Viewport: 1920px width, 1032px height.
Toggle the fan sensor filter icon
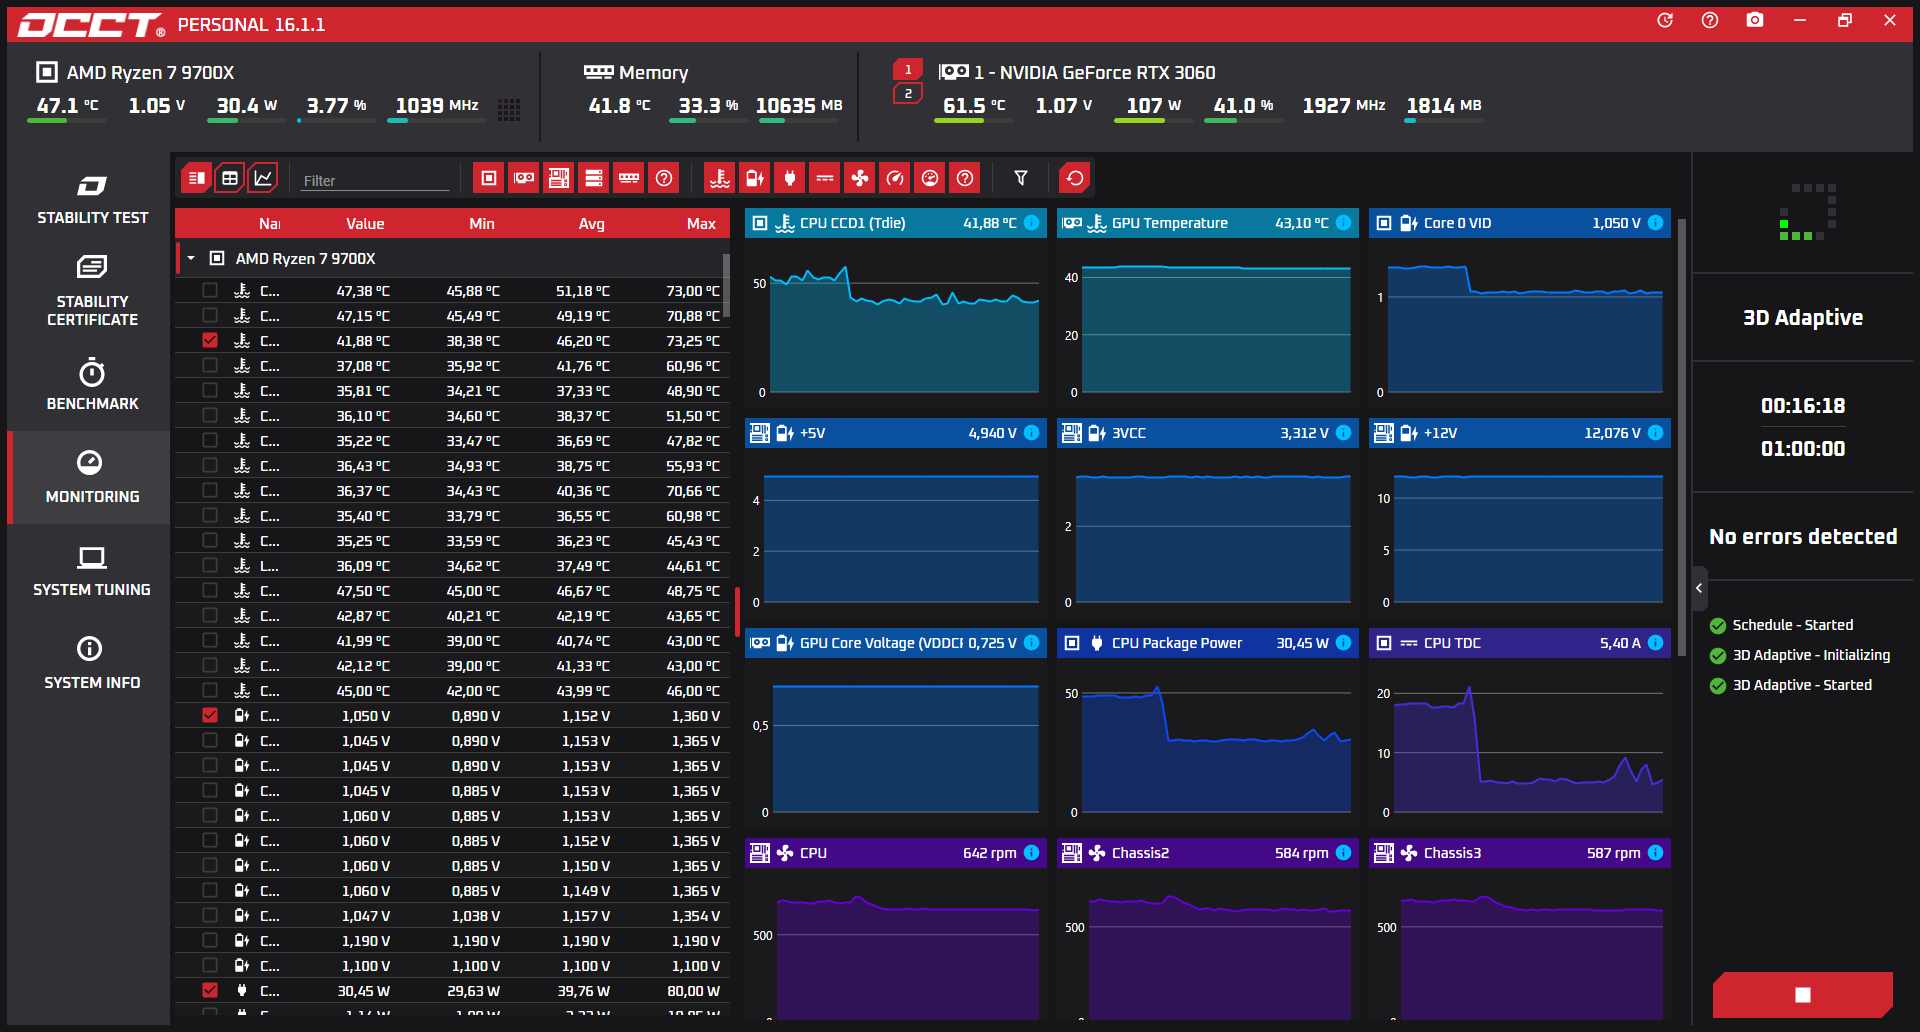859,178
